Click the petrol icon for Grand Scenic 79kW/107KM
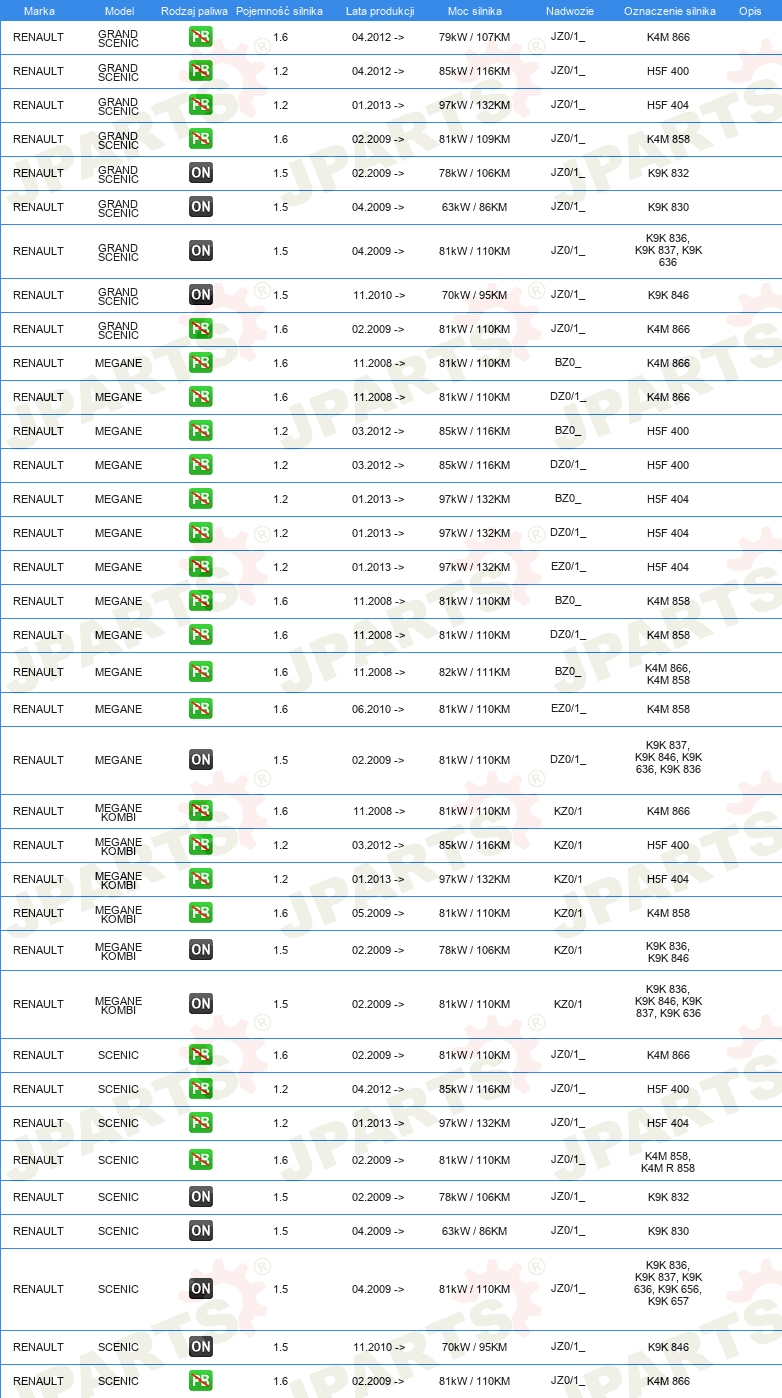The width and height of the screenshot is (782, 1398). click(x=200, y=37)
